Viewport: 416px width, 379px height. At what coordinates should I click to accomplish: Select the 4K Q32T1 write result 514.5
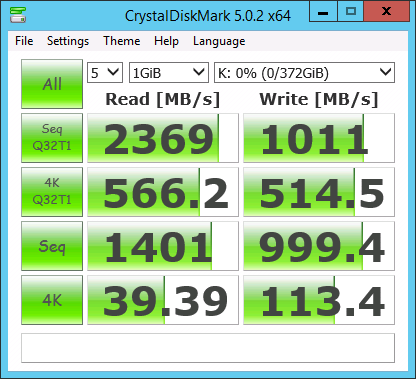click(319, 192)
